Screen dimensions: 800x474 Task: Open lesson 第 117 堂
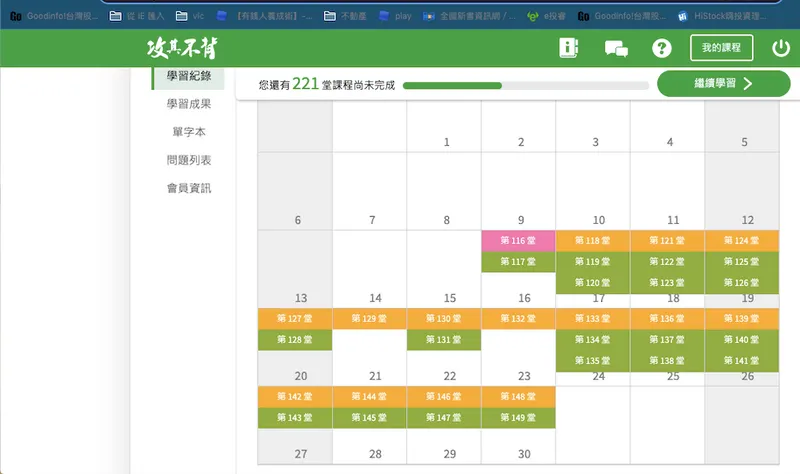518,262
